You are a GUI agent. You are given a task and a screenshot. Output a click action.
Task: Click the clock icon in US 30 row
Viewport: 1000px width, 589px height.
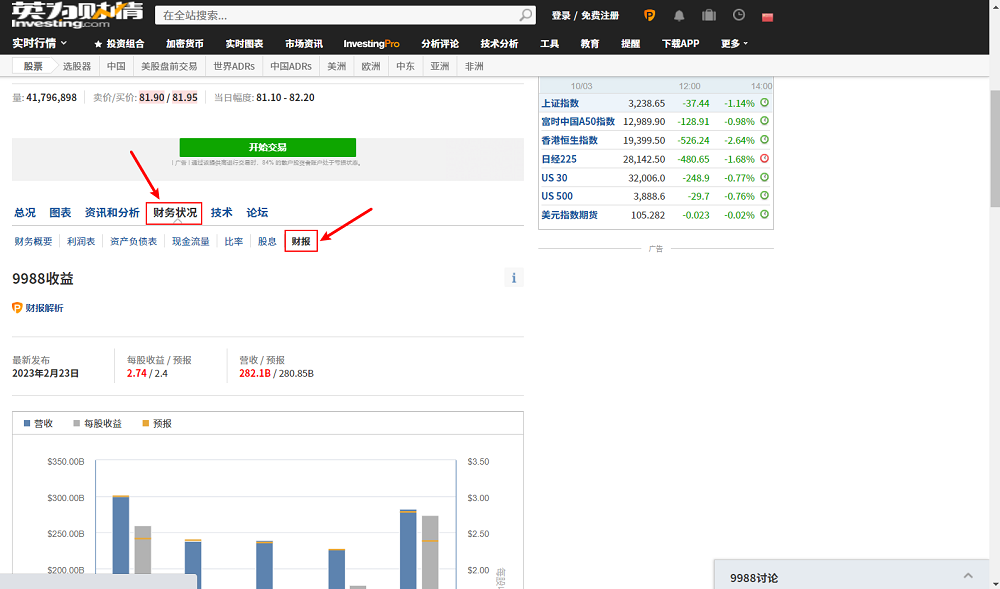764,177
